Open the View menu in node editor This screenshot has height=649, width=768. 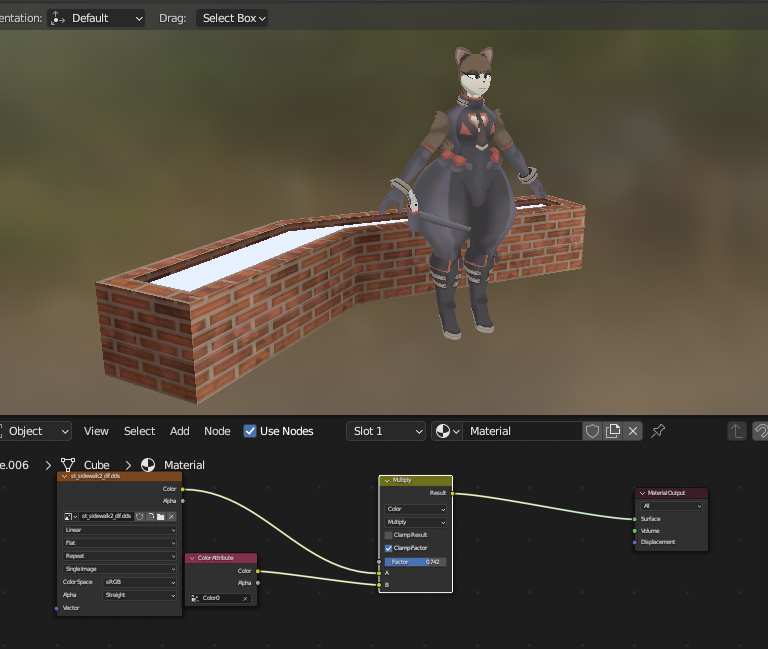pos(96,431)
